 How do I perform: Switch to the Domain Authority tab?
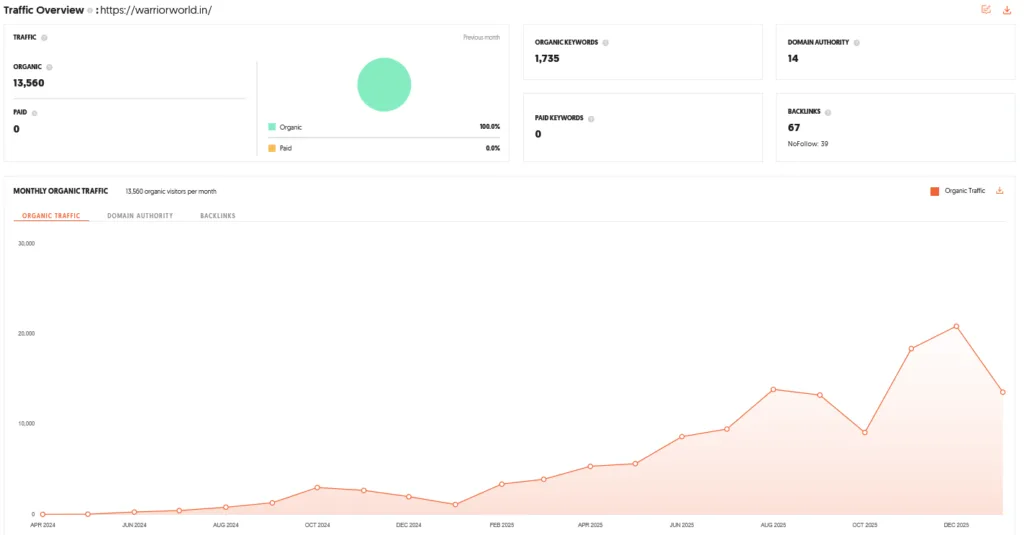(x=140, y=216)
